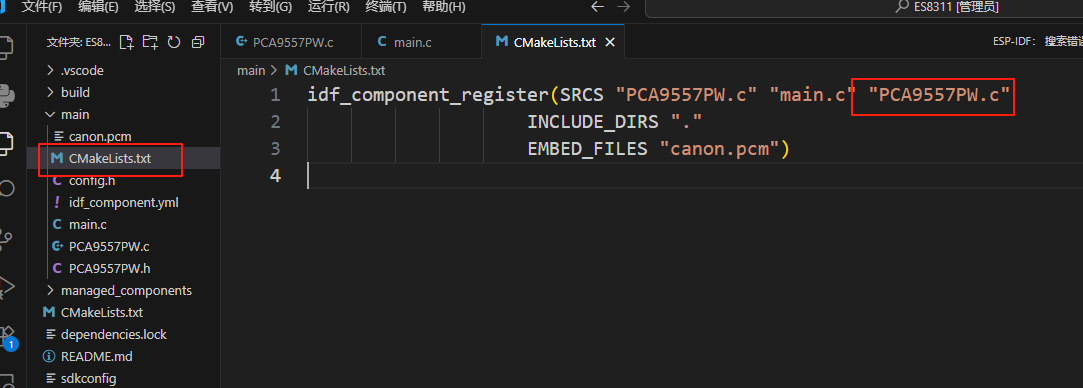The width and height of the screenshot is (1083, 388).
Task: Click the 文件夹: ES8 explorer title
Action: click(79, 42)
